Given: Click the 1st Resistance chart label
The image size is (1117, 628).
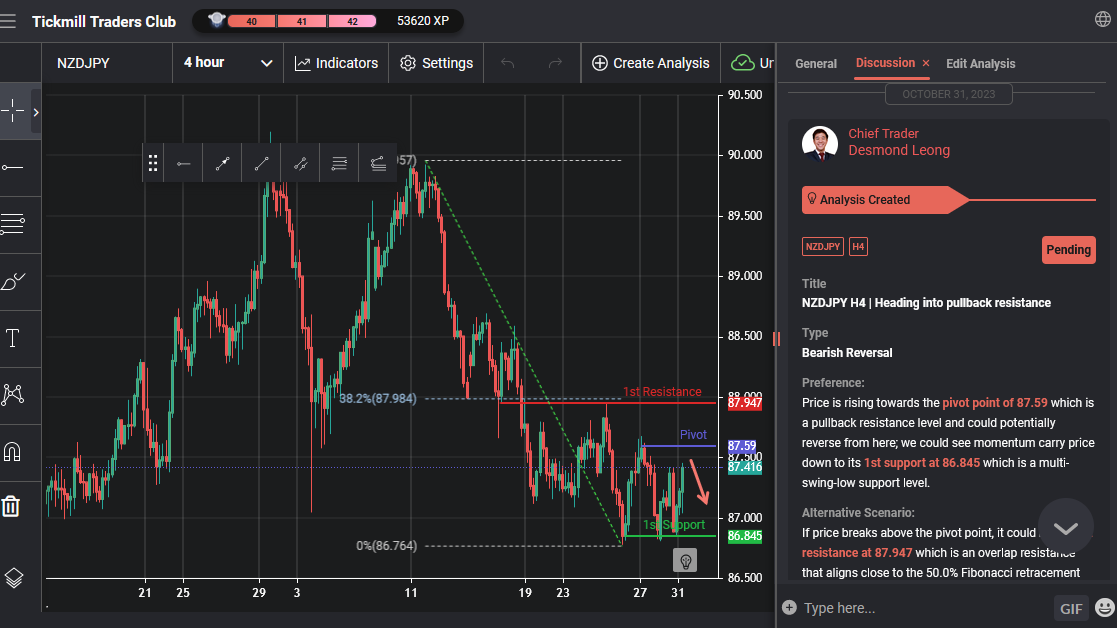Looking at the screenshot, I should tap(662, 392).
